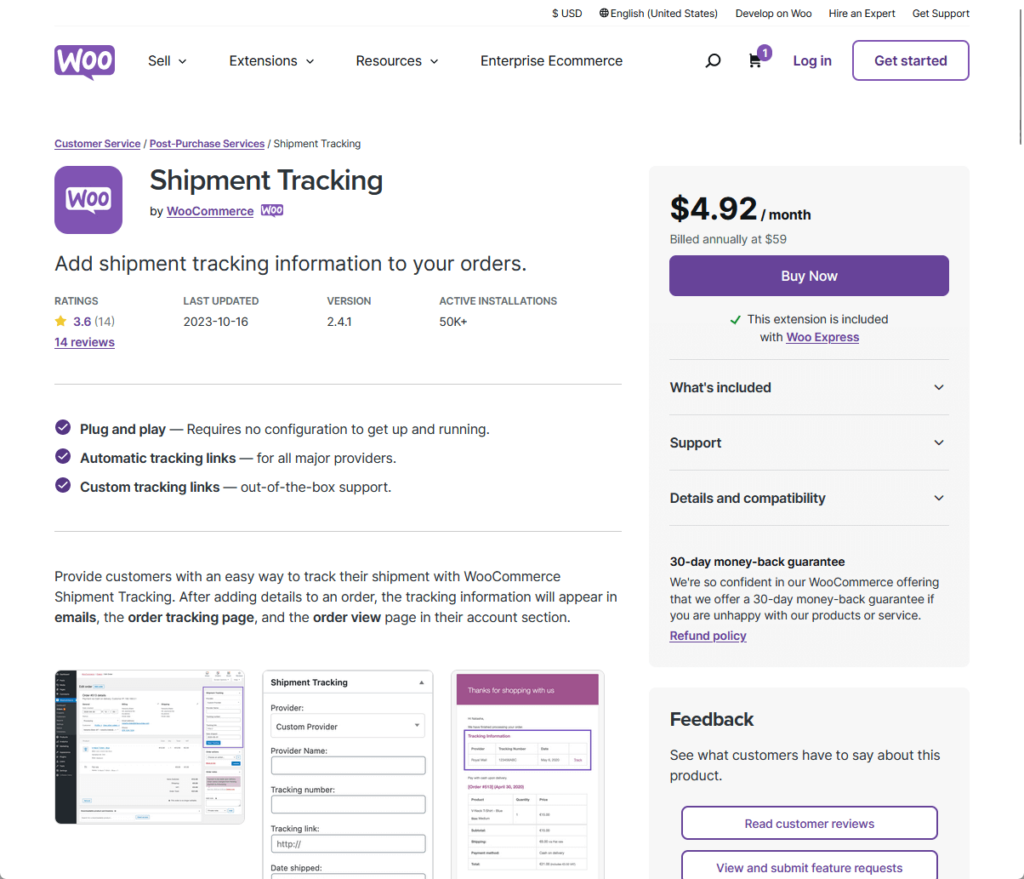
Task: Open the order edit screenshot thumbnail
Action: click(x=150, y=746)
